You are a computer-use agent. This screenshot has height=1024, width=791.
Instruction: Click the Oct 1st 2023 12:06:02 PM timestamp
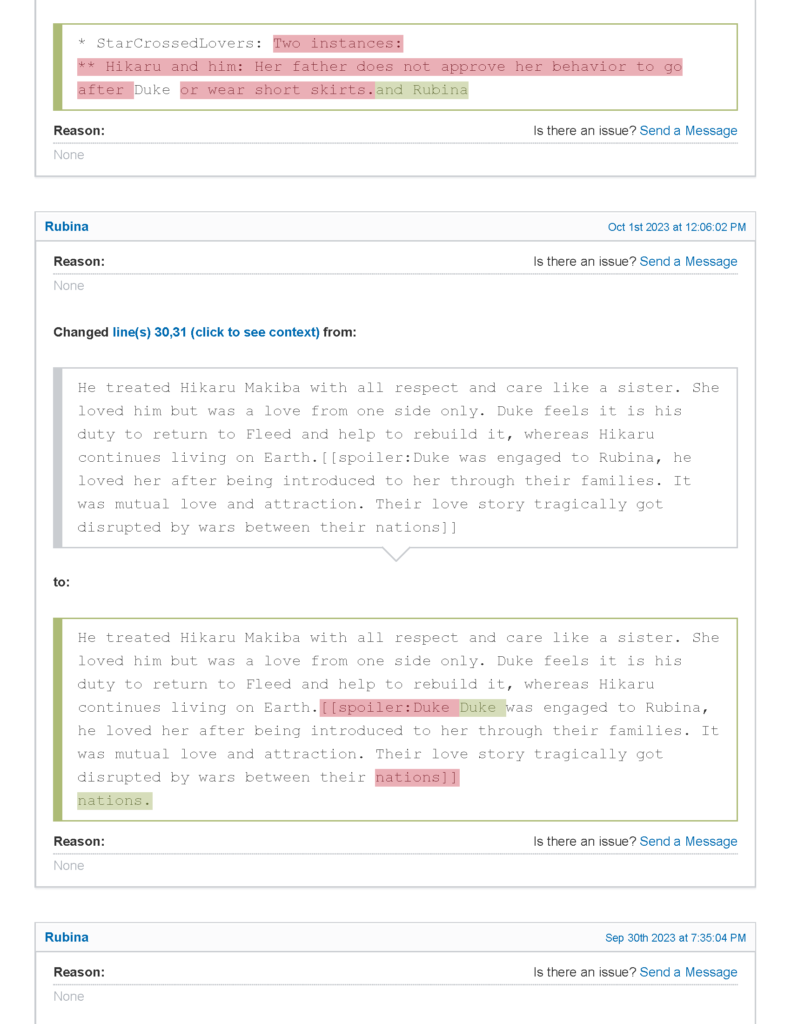[x=676, y=228]
